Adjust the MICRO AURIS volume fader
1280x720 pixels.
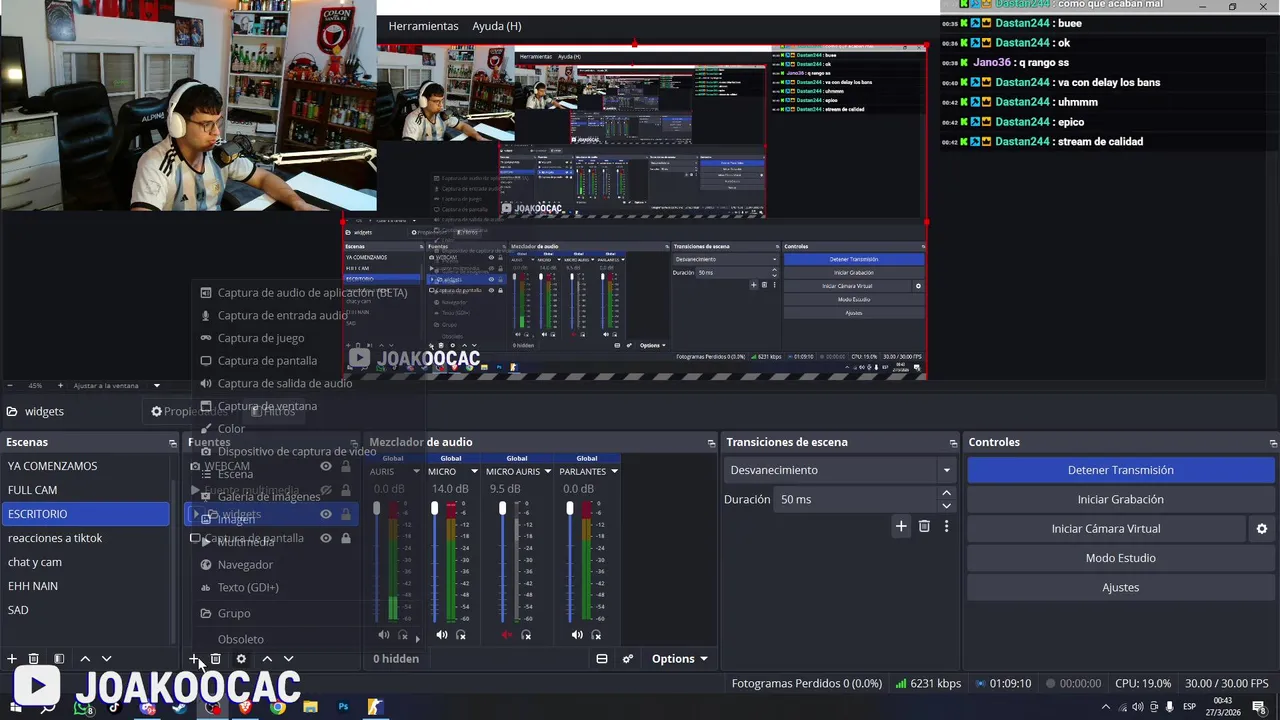pos(502,509)
